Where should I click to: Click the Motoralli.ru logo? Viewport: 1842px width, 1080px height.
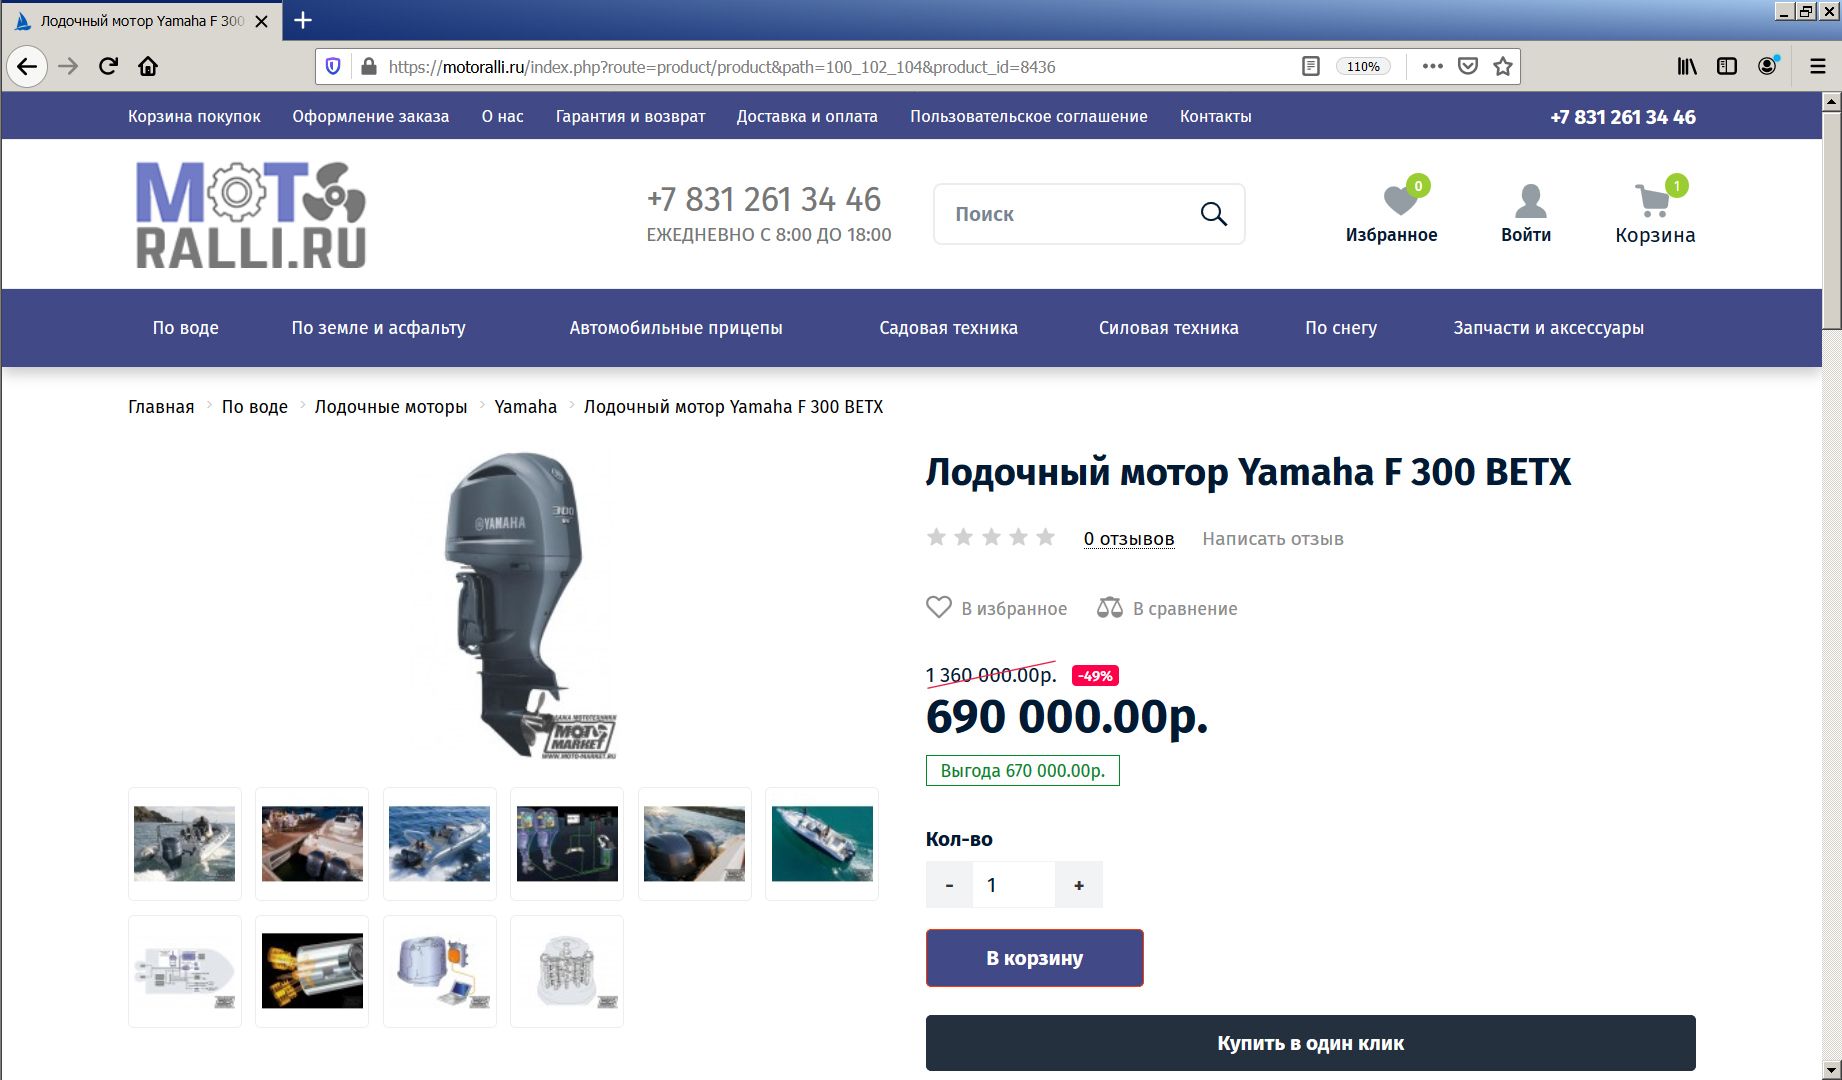pos(251,214)
